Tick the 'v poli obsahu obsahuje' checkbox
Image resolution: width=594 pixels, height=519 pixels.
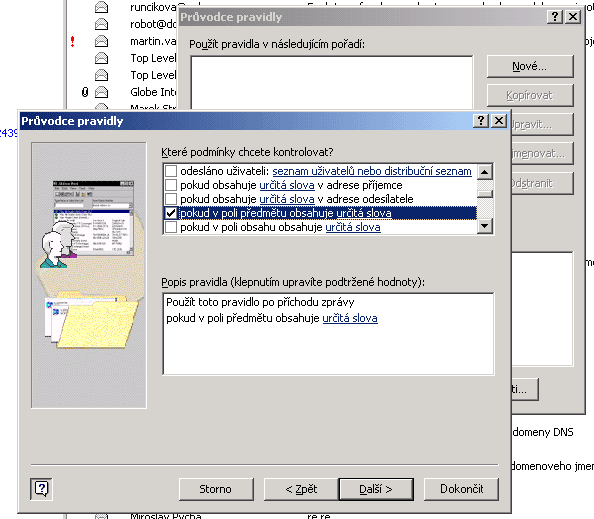click(171, 227)
